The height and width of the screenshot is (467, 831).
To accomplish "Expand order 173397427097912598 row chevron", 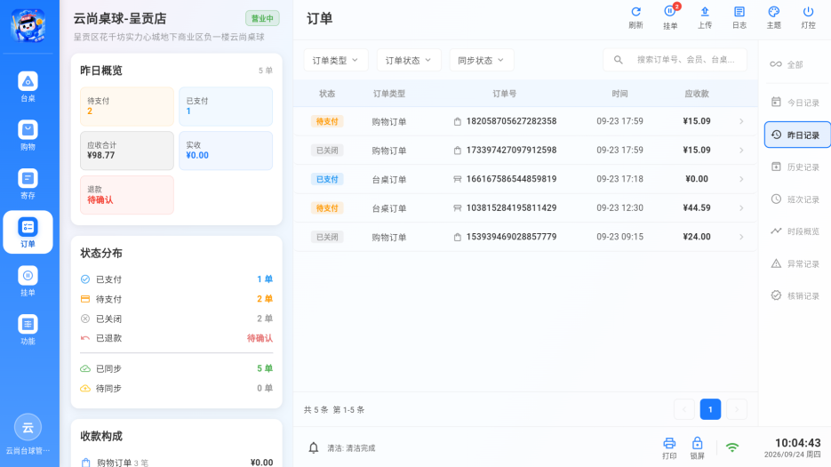I will [741, 150].
